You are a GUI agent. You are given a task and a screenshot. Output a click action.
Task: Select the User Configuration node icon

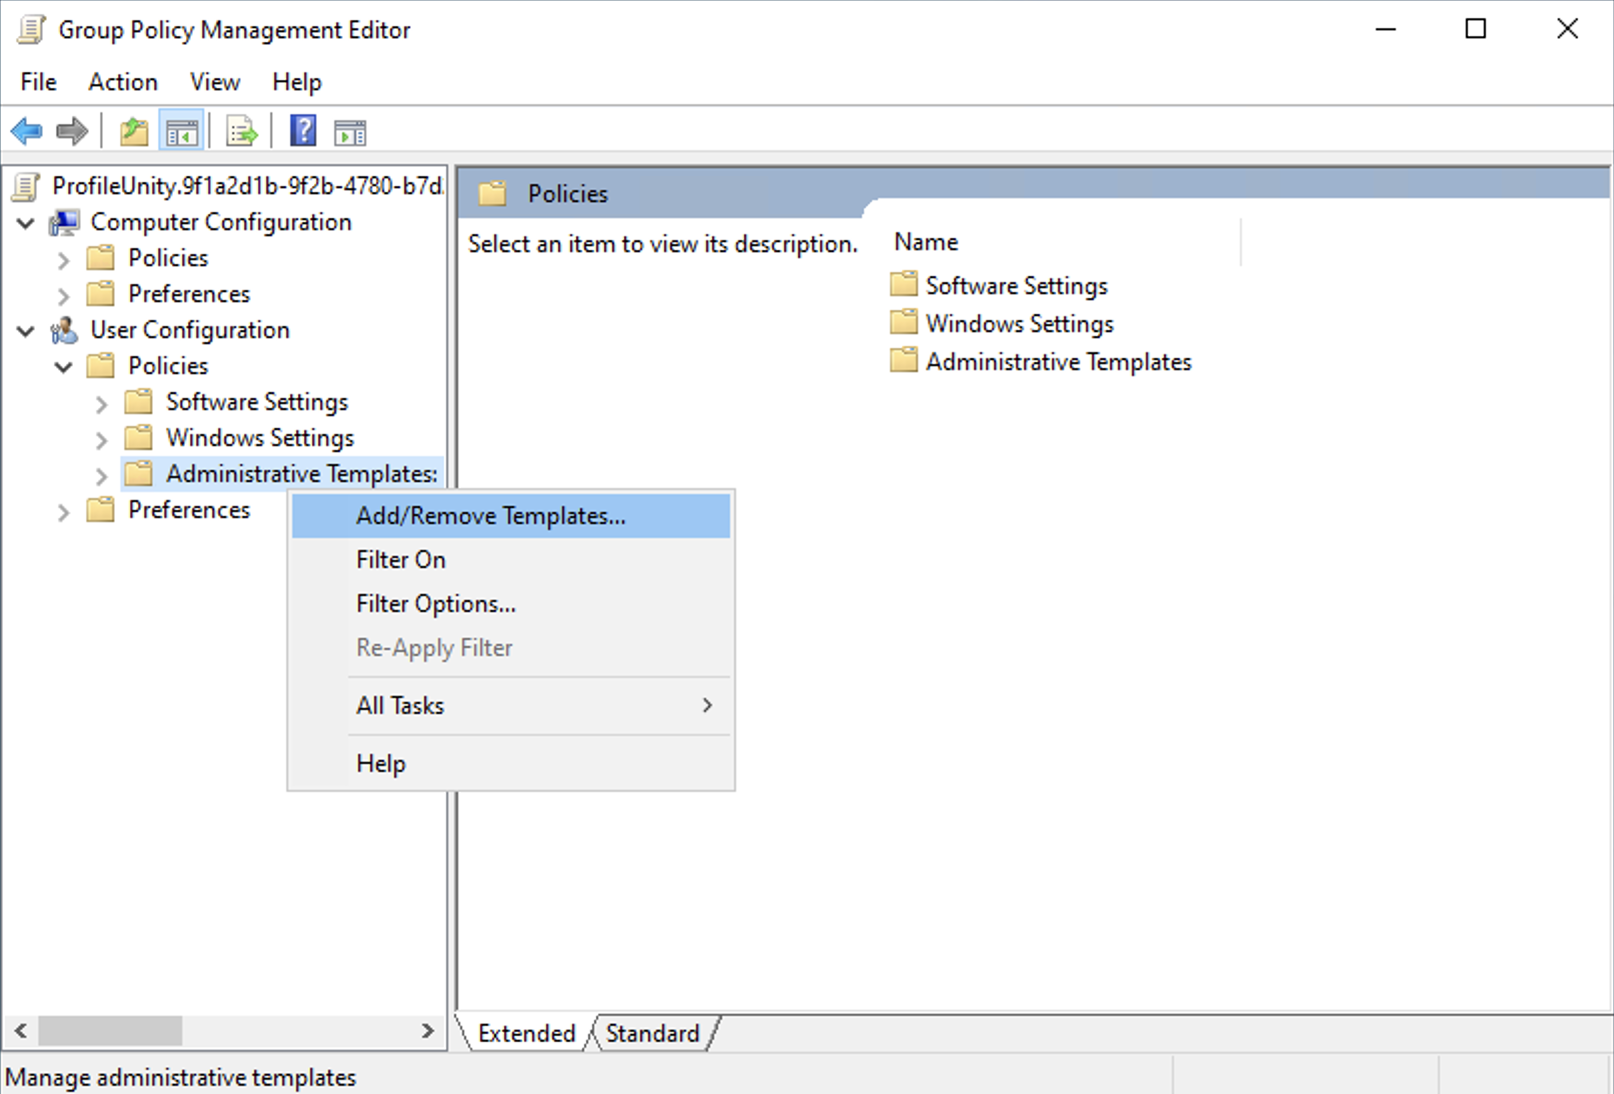tap(65, 330)
